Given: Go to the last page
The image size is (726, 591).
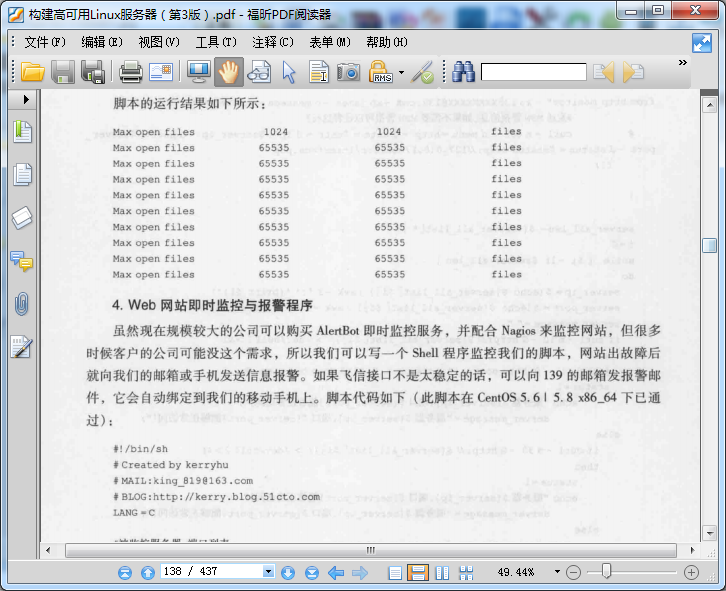Looking at the screenshot, I should click(312, 573).
